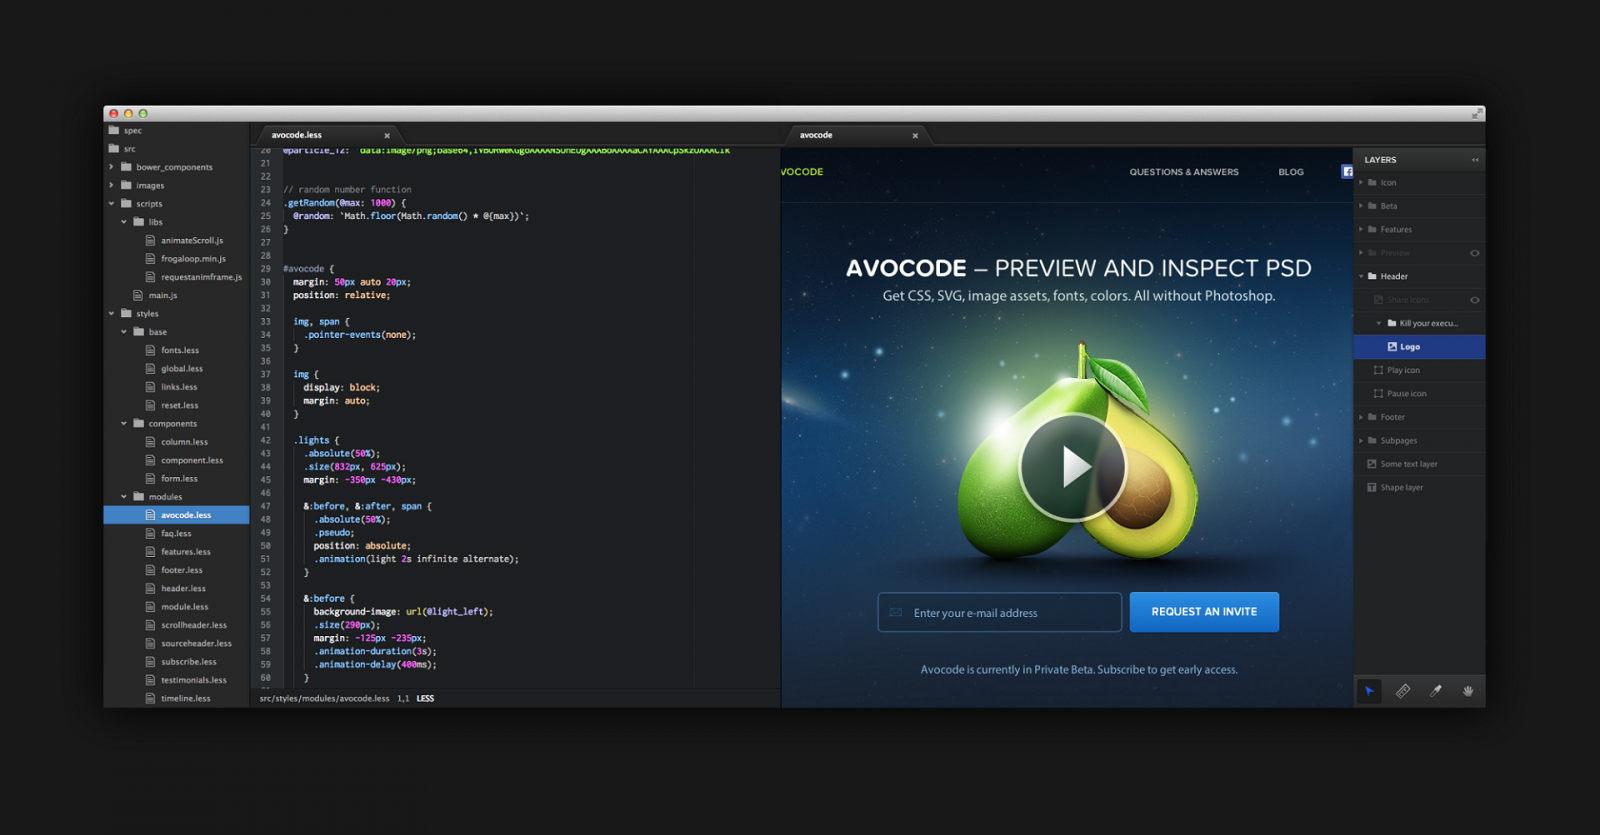Expand the bower_components folder

click(111, 167)
